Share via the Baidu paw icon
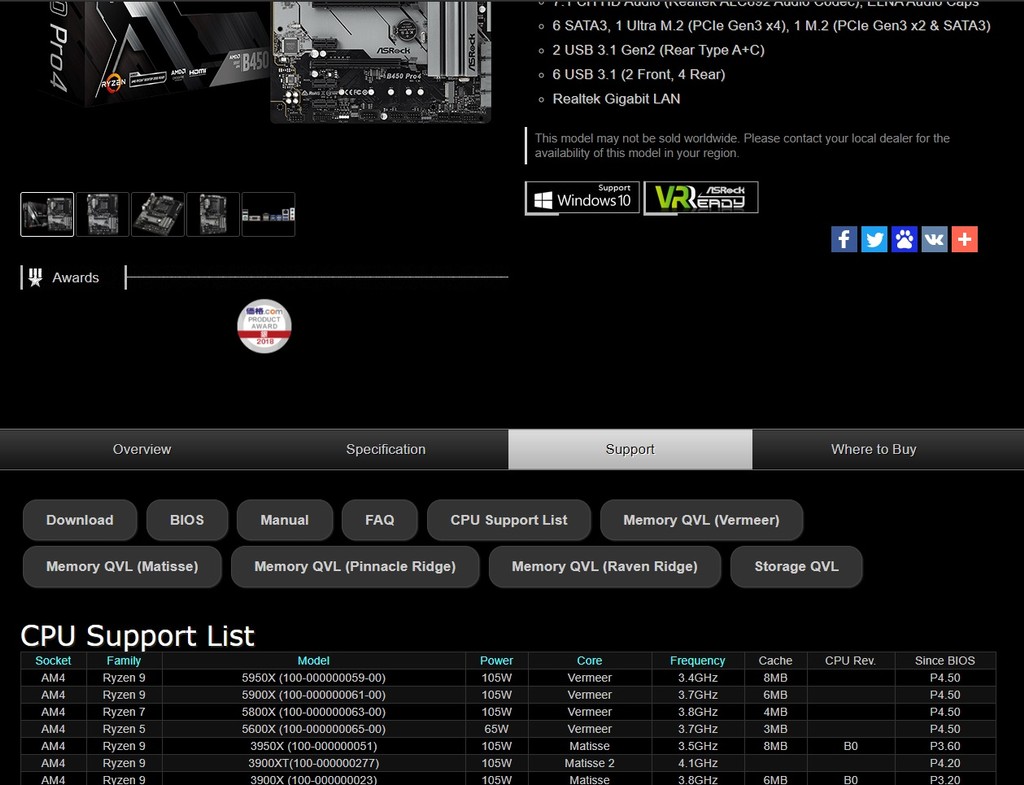The height and width of the screenshot is (785, 1024). [904, 239]
